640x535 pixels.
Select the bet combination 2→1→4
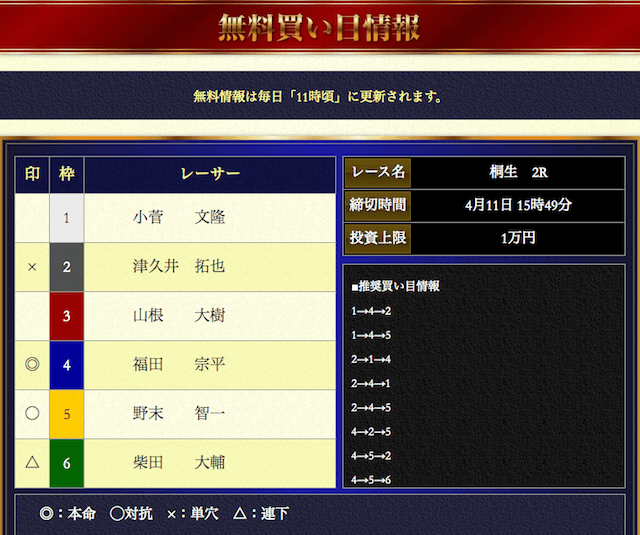point(371,360)
